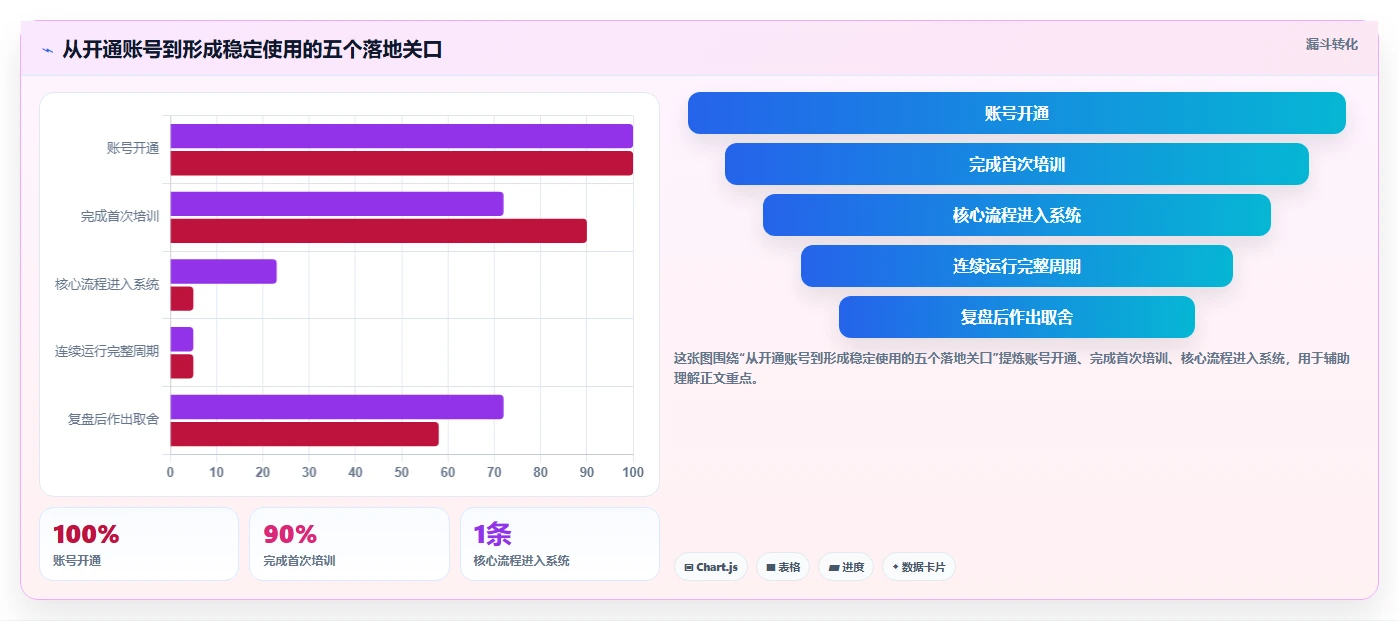Click the lightning icon beside the title
The image size is (1399, 621).
(47, 50)
